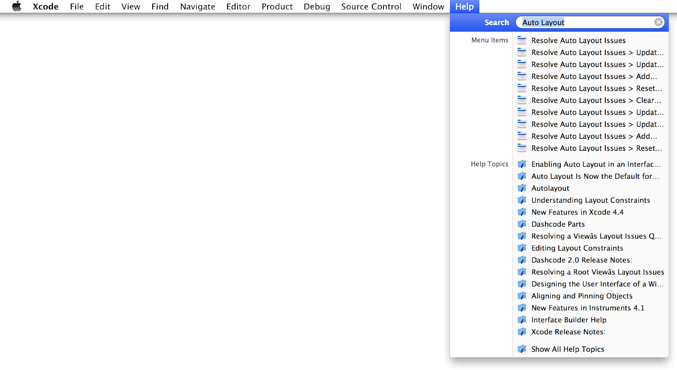
Task: Open the Editor menu
Action: [238, 6]
